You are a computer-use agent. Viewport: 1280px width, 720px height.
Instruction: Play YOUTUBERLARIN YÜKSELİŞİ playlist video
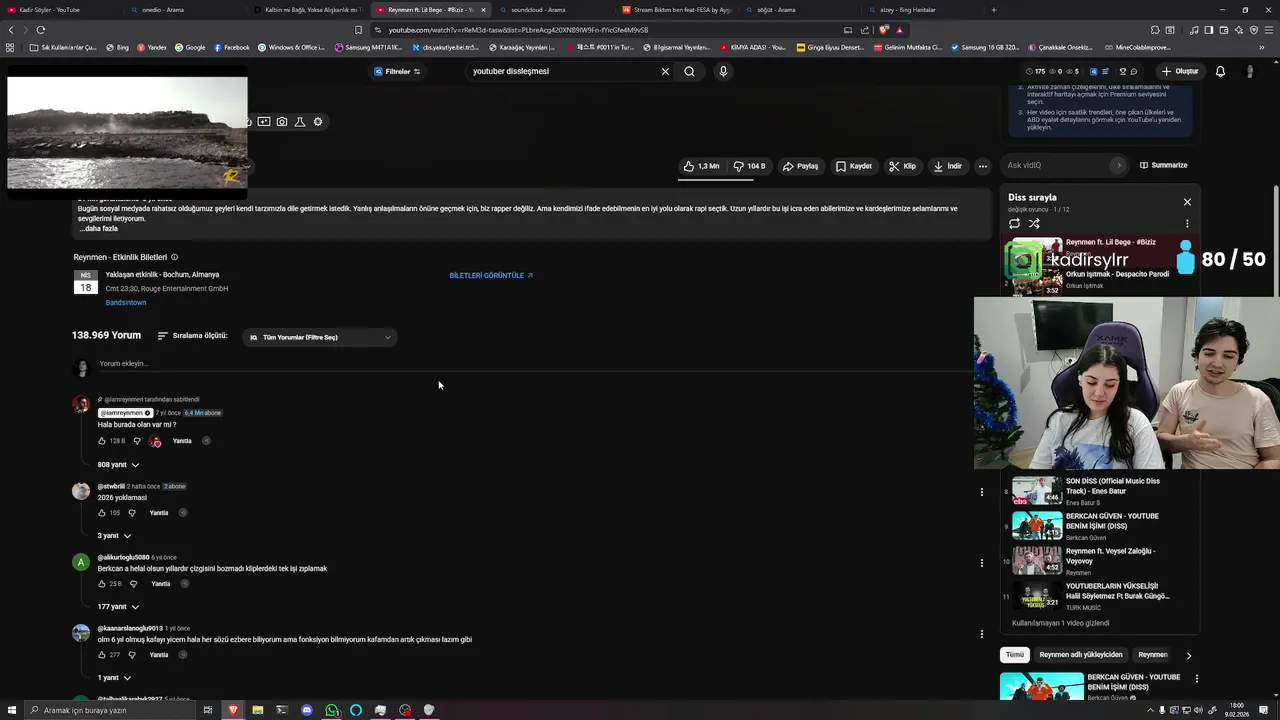[x=1090, y=596]
